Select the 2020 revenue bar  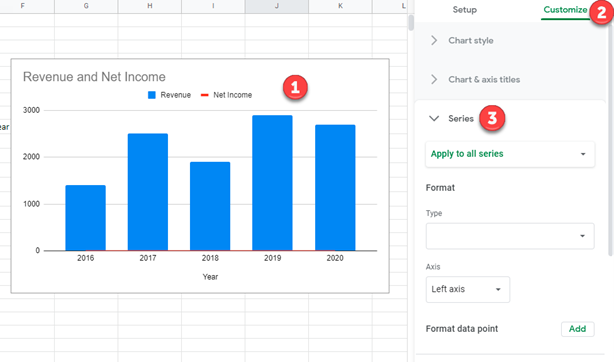click(x=335, y=187)
